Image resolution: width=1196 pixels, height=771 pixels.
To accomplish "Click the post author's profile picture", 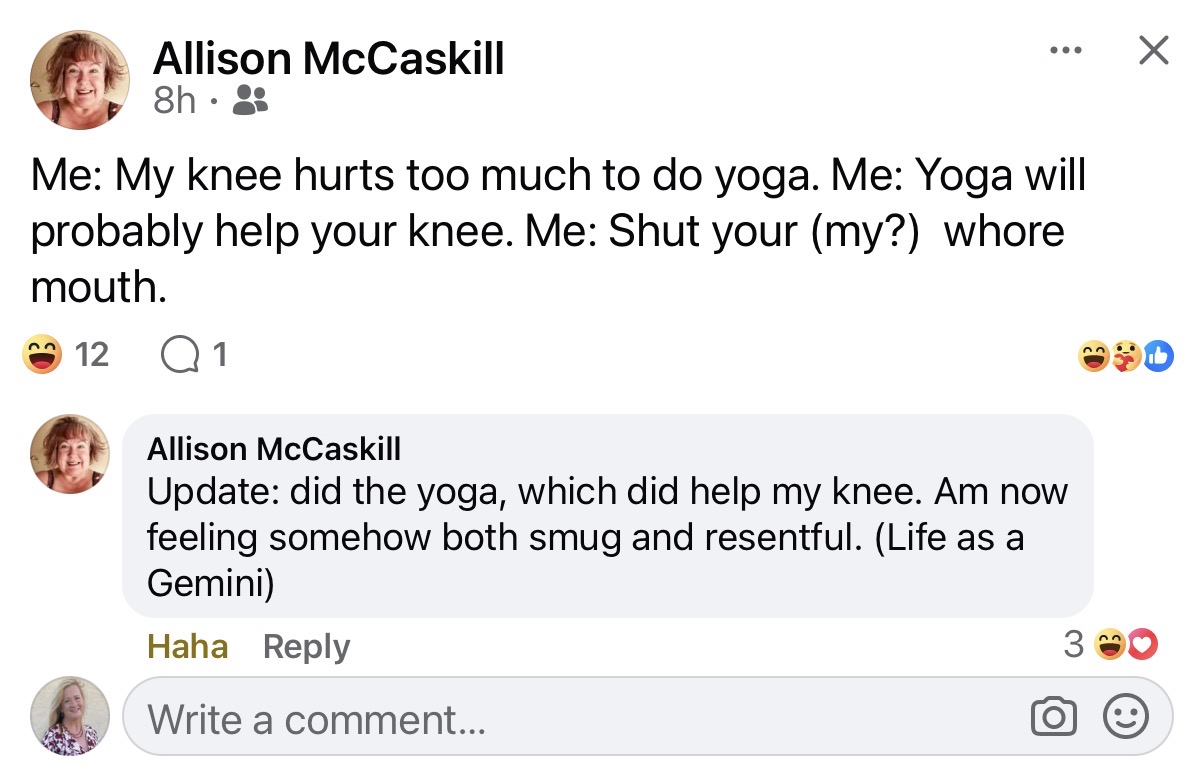I will pyautogui.click(x=80, y=80).
